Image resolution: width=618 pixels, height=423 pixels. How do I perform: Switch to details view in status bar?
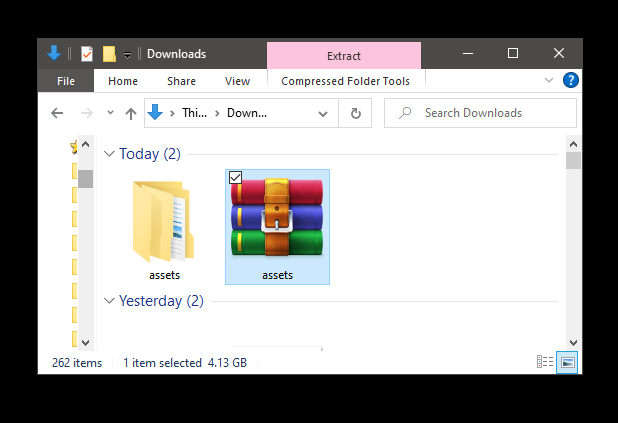(x=545, y=362)
